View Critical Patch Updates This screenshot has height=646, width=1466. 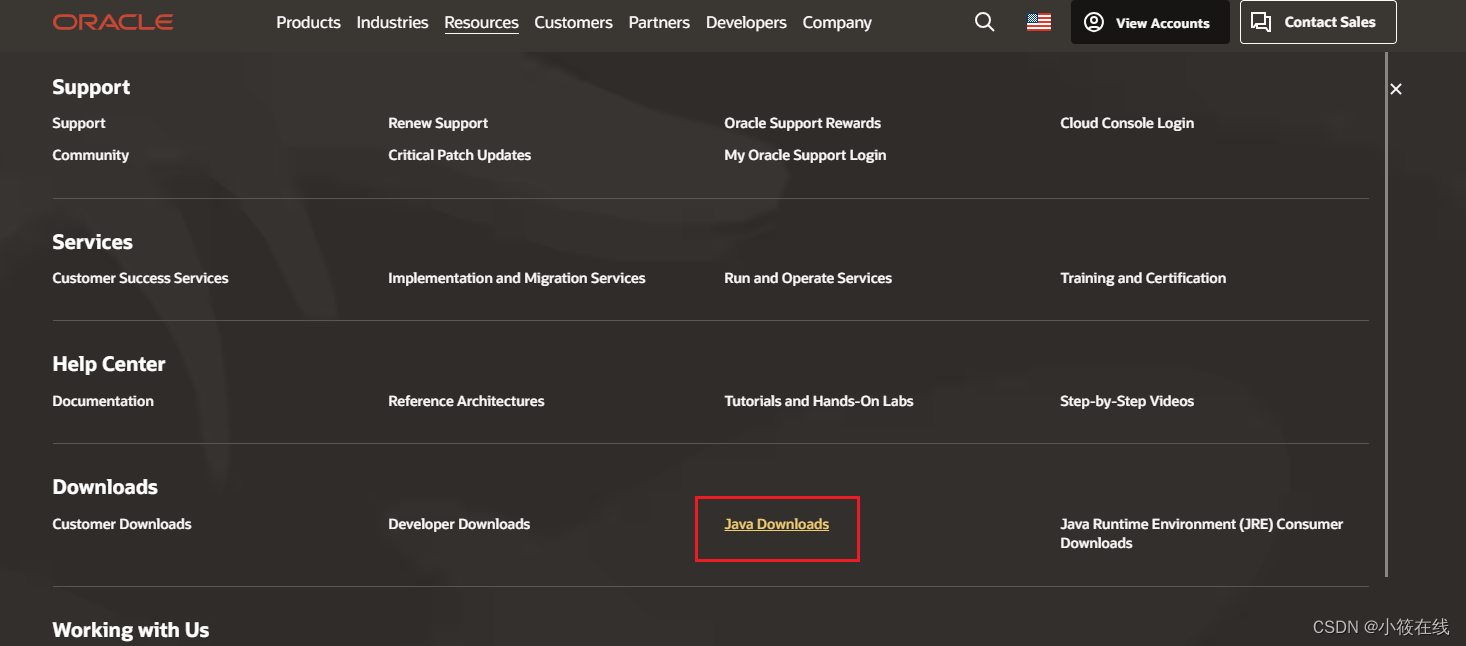[x=459, y=155]
